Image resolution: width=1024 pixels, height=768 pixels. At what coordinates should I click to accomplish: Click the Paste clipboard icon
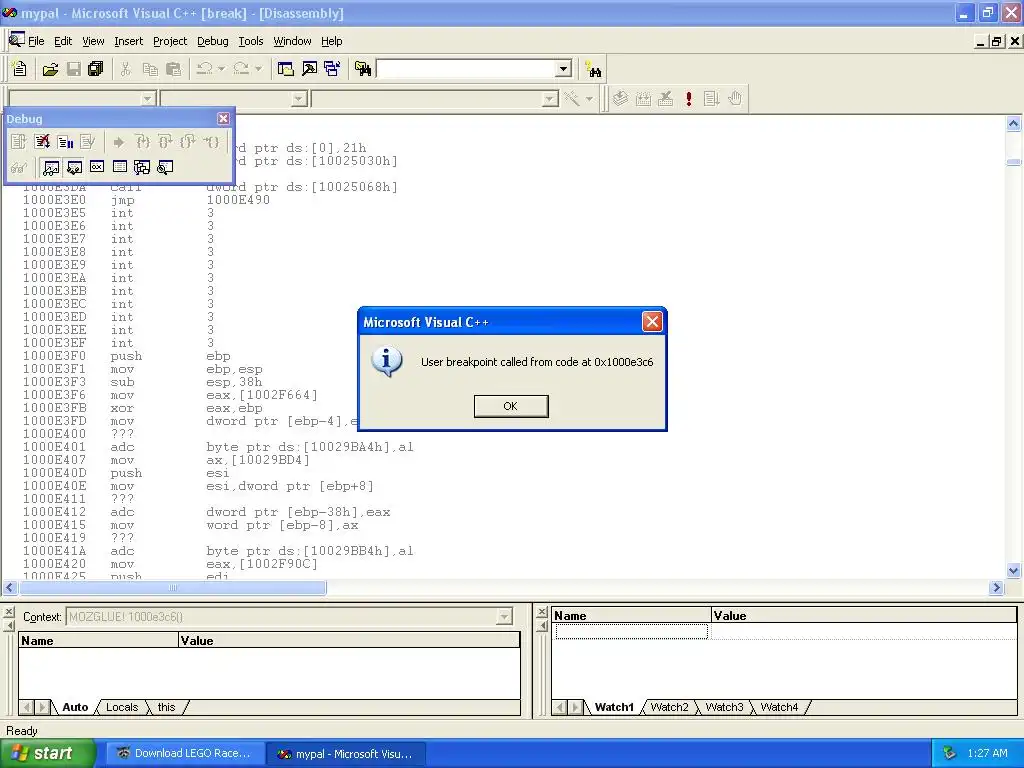click(x=173, y=69)
